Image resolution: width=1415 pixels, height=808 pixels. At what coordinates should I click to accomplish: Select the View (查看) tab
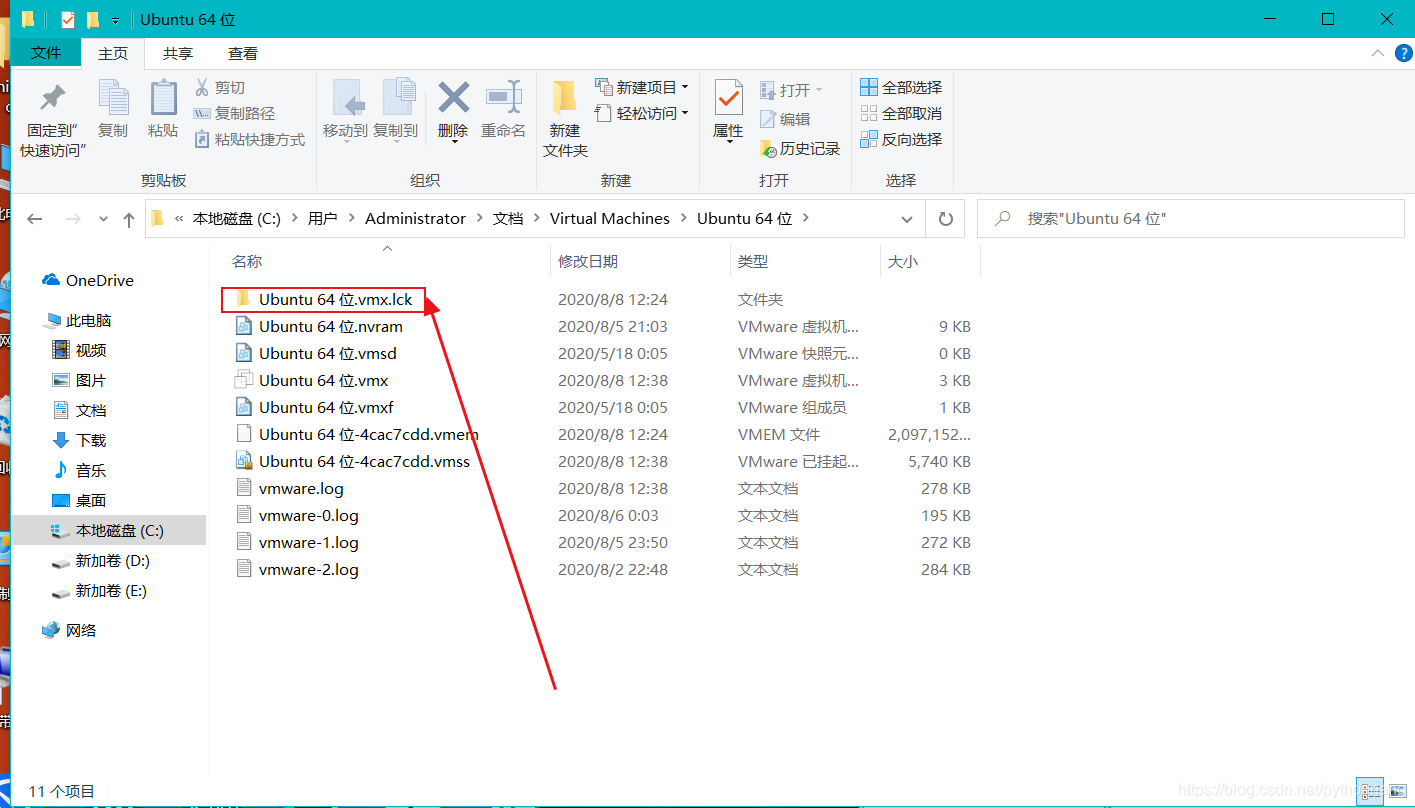(243, 54)
